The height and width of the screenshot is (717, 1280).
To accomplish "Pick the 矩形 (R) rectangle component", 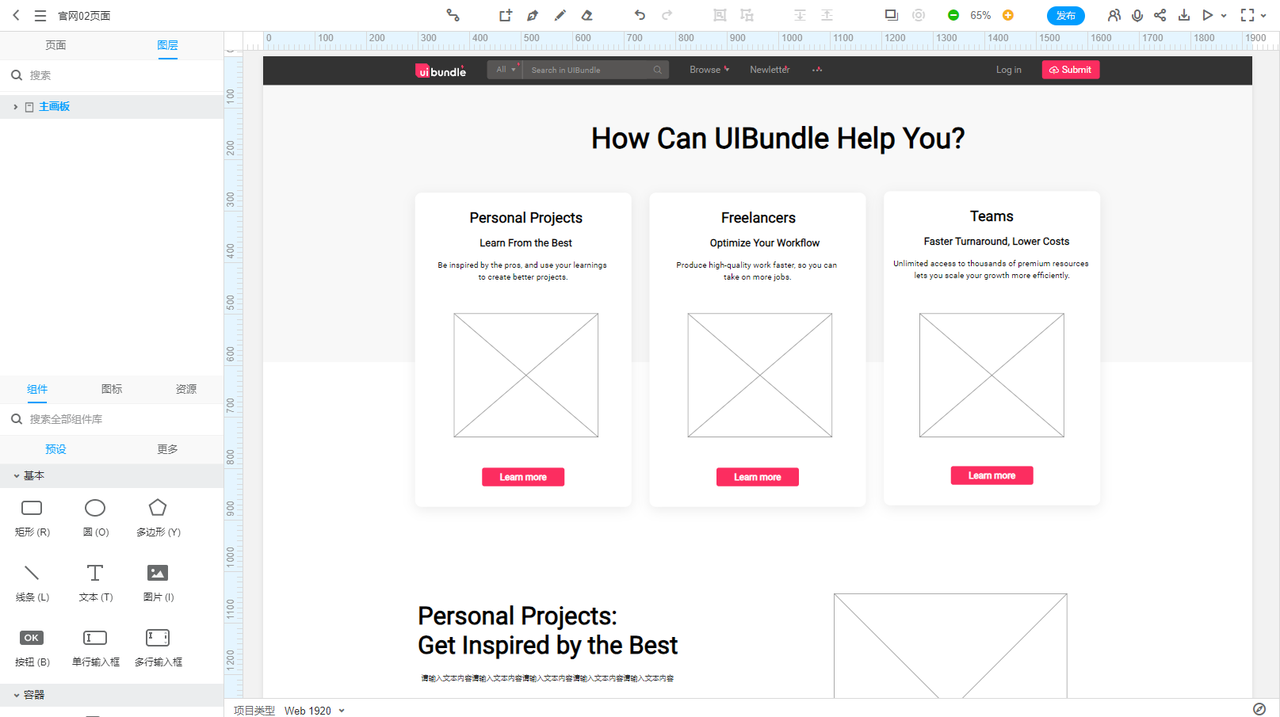I will [x=32, y=518].
